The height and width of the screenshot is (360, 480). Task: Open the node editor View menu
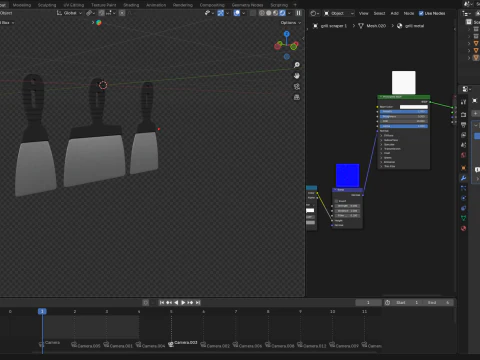point(364,13)
